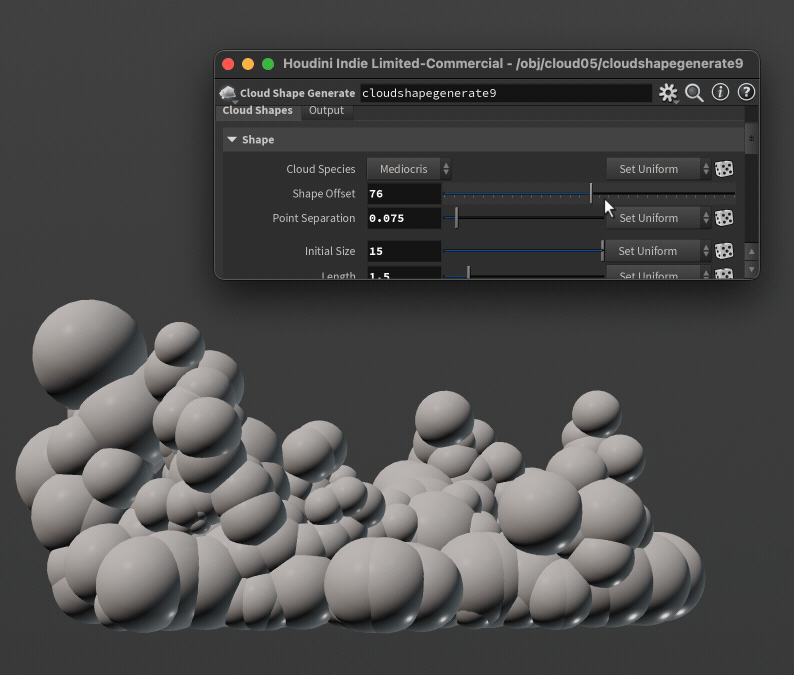The width and height of the screenshot is (794, 675).
Task: Click the Initial Size slider handle
Action: coord(602,251)
